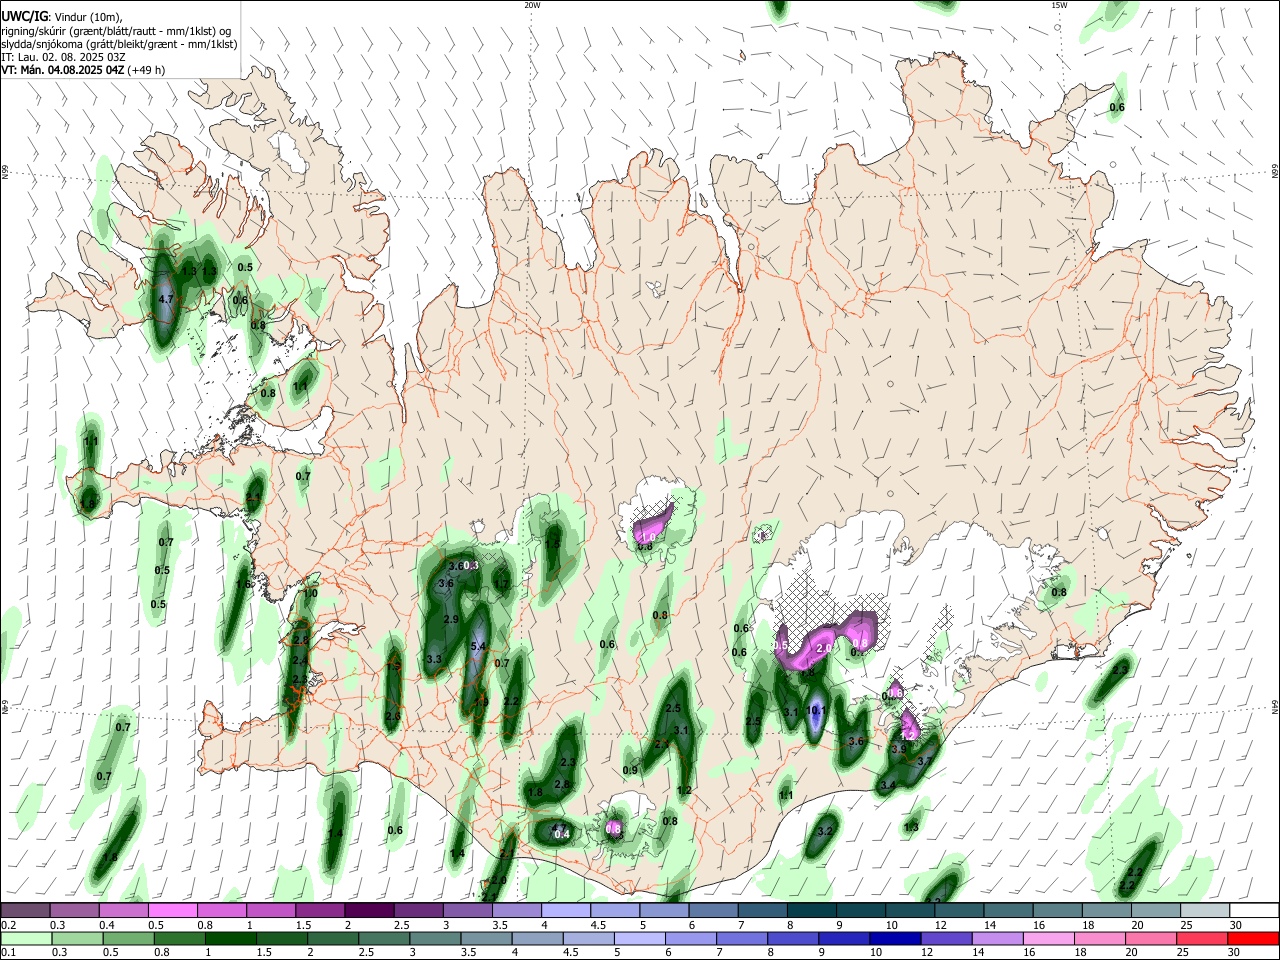Click the 3.9 precipitation value label
The image size is (1280, 960).
point(899,749)
